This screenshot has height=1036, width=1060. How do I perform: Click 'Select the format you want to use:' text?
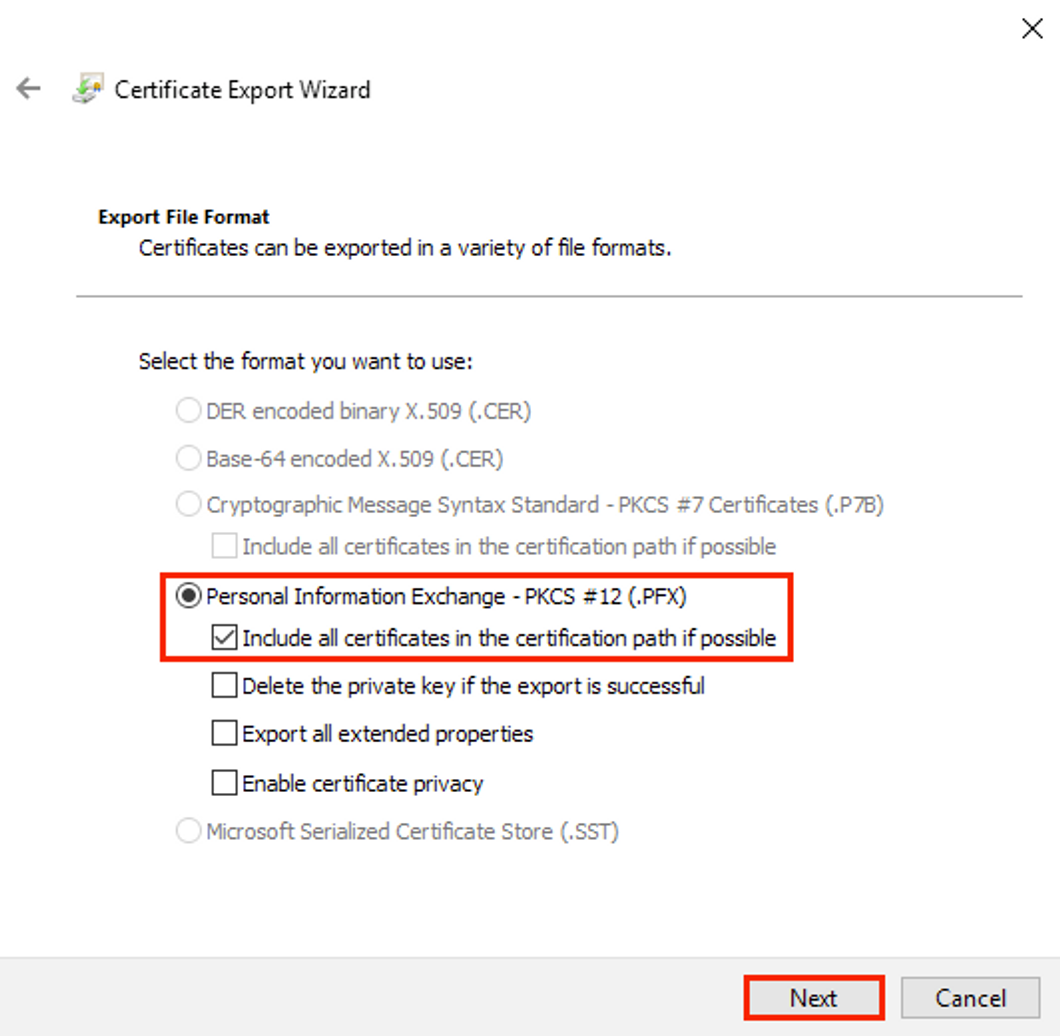(306, 362)
